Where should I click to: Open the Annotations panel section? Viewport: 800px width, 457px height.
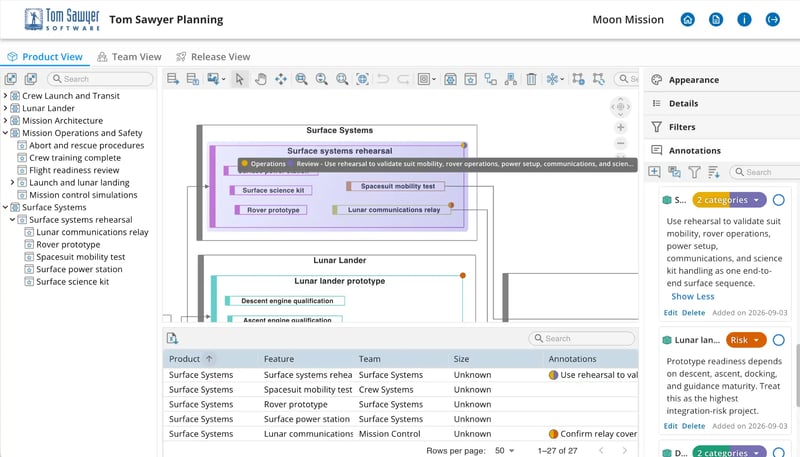[x=722, y=150]
